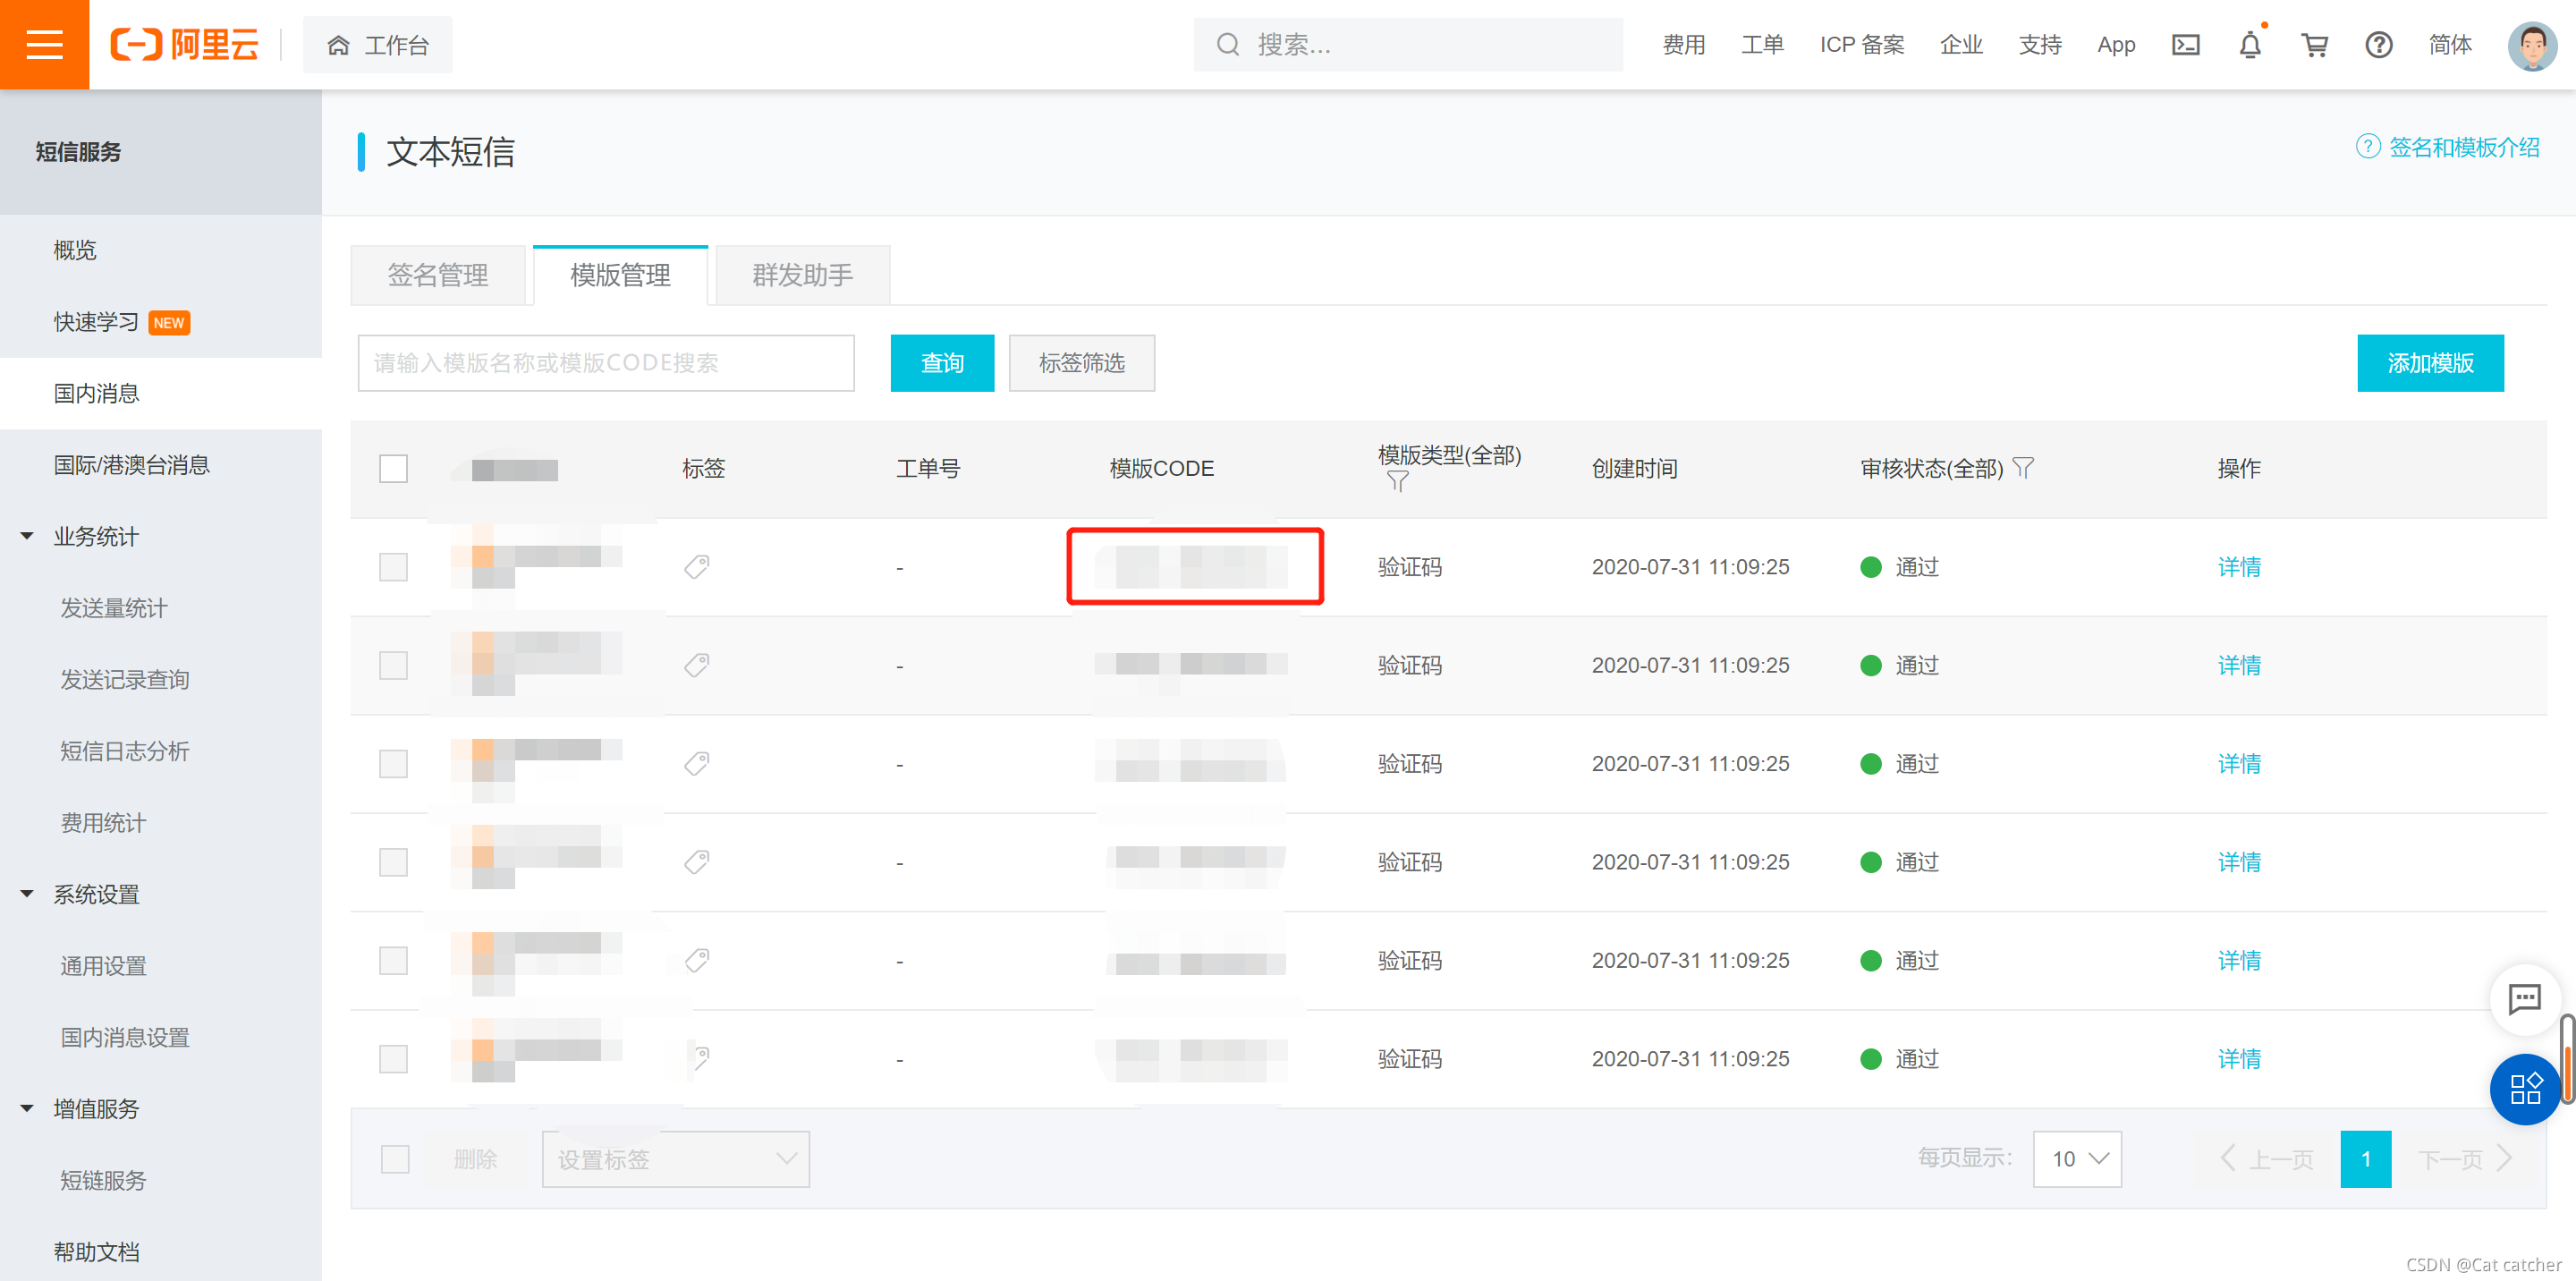Open the blue floating apps widget
The image size is (2576, 1281).
pos(2525,1089)
